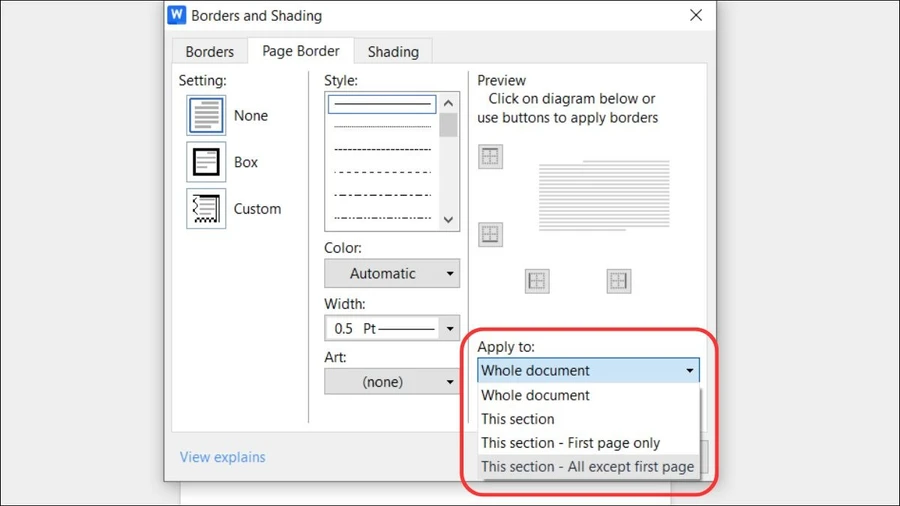Click the page preview diagram

604,196
